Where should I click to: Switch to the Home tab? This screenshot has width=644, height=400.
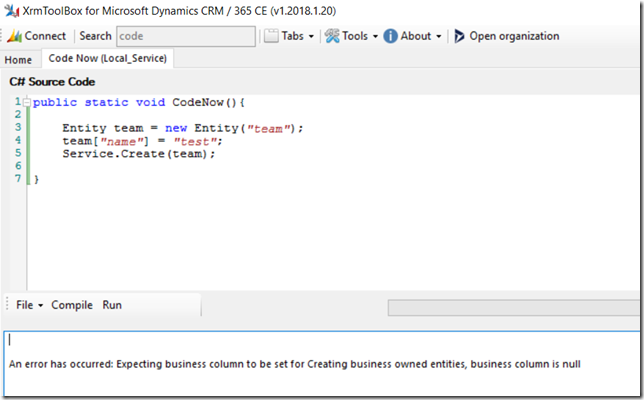(18, 60)
